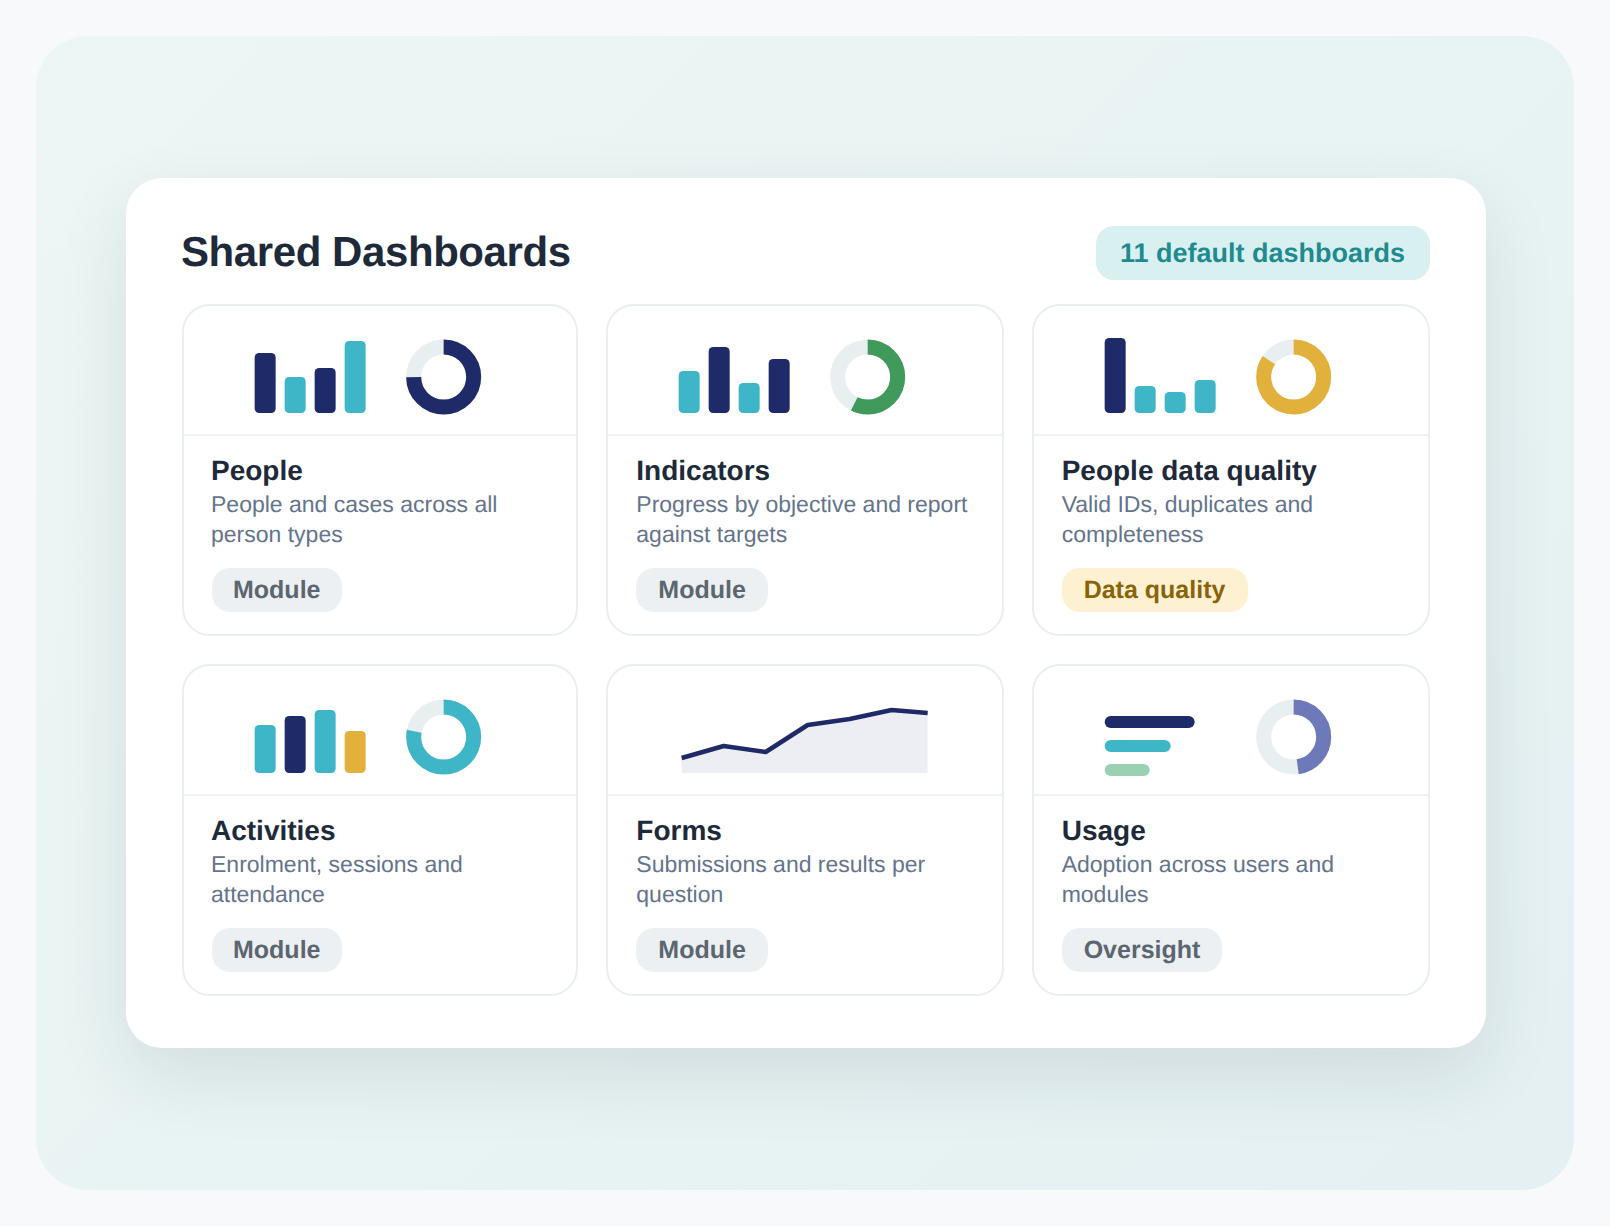Click the Oversight tag on Usage card
Viewport: 1610px width, 1226px height.
tap(1142, 950)
